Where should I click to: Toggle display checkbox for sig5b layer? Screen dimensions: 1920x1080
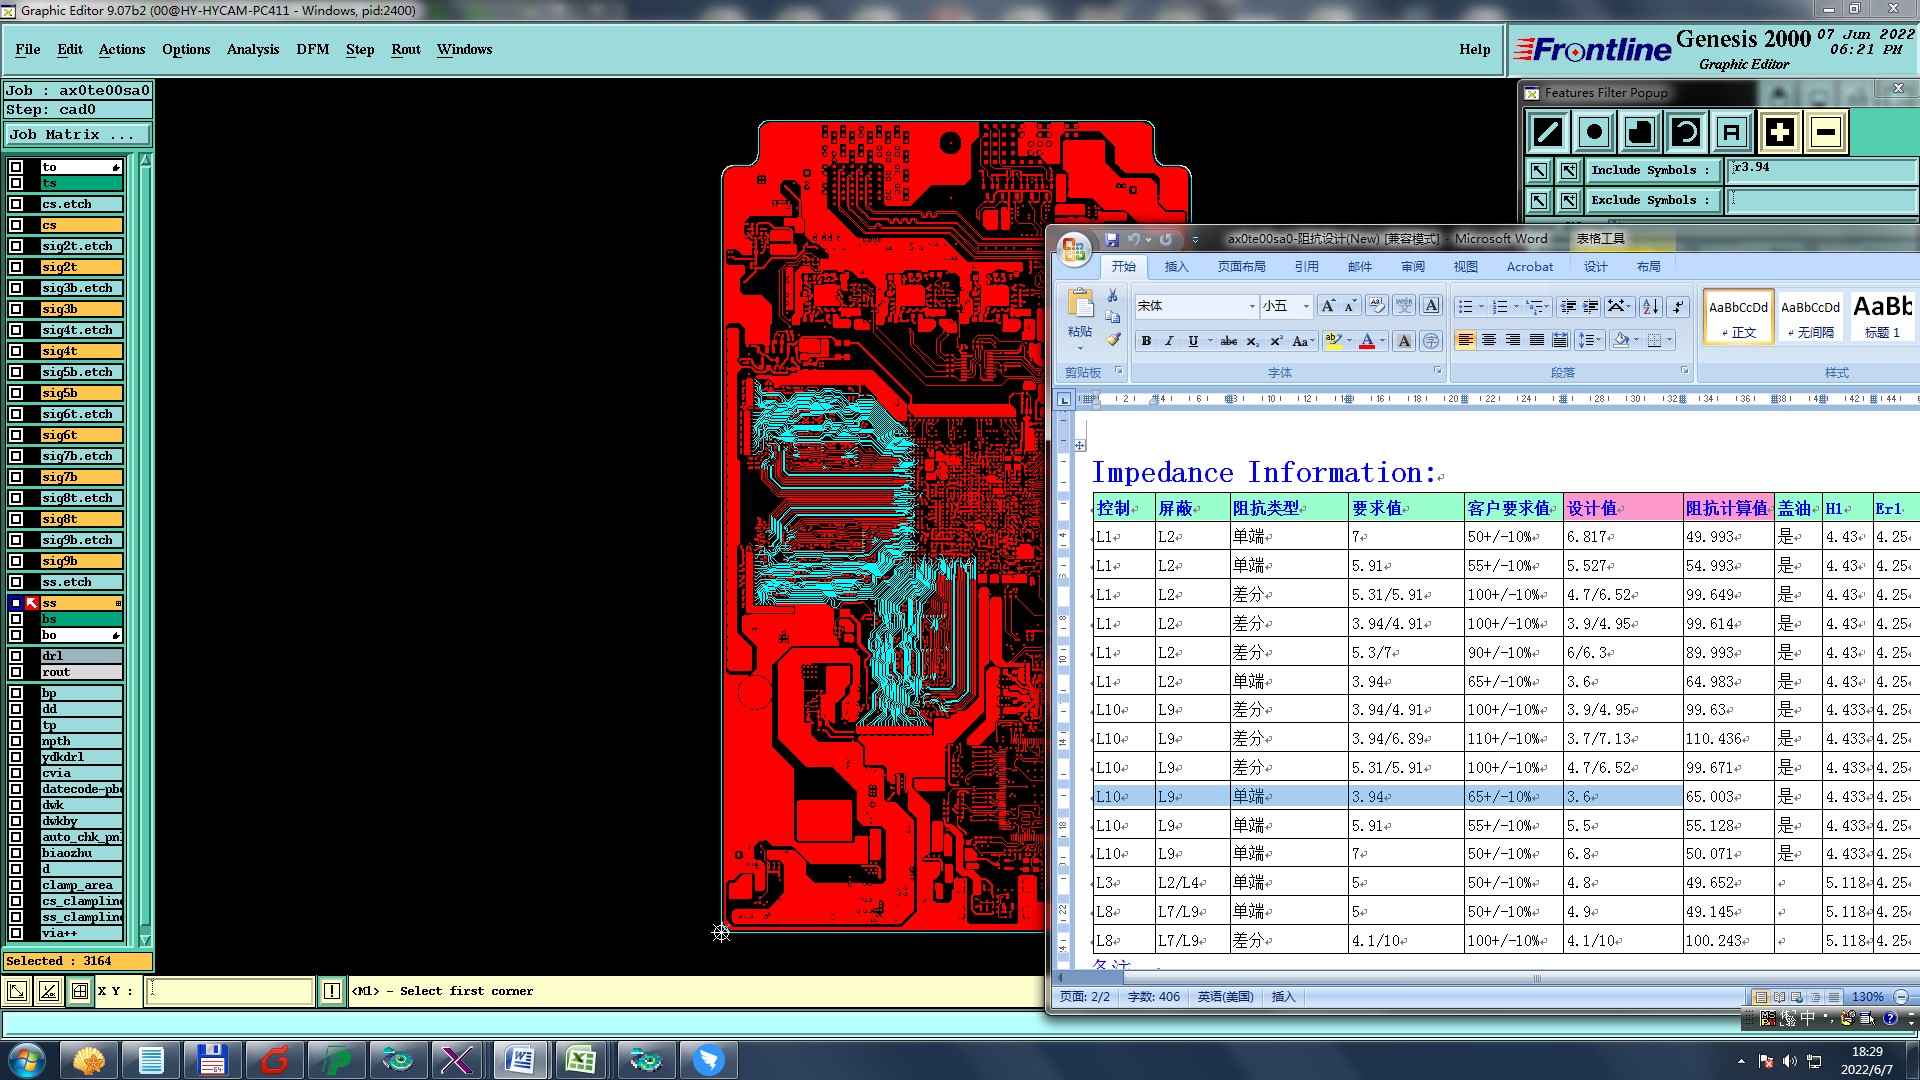(16, 393)
